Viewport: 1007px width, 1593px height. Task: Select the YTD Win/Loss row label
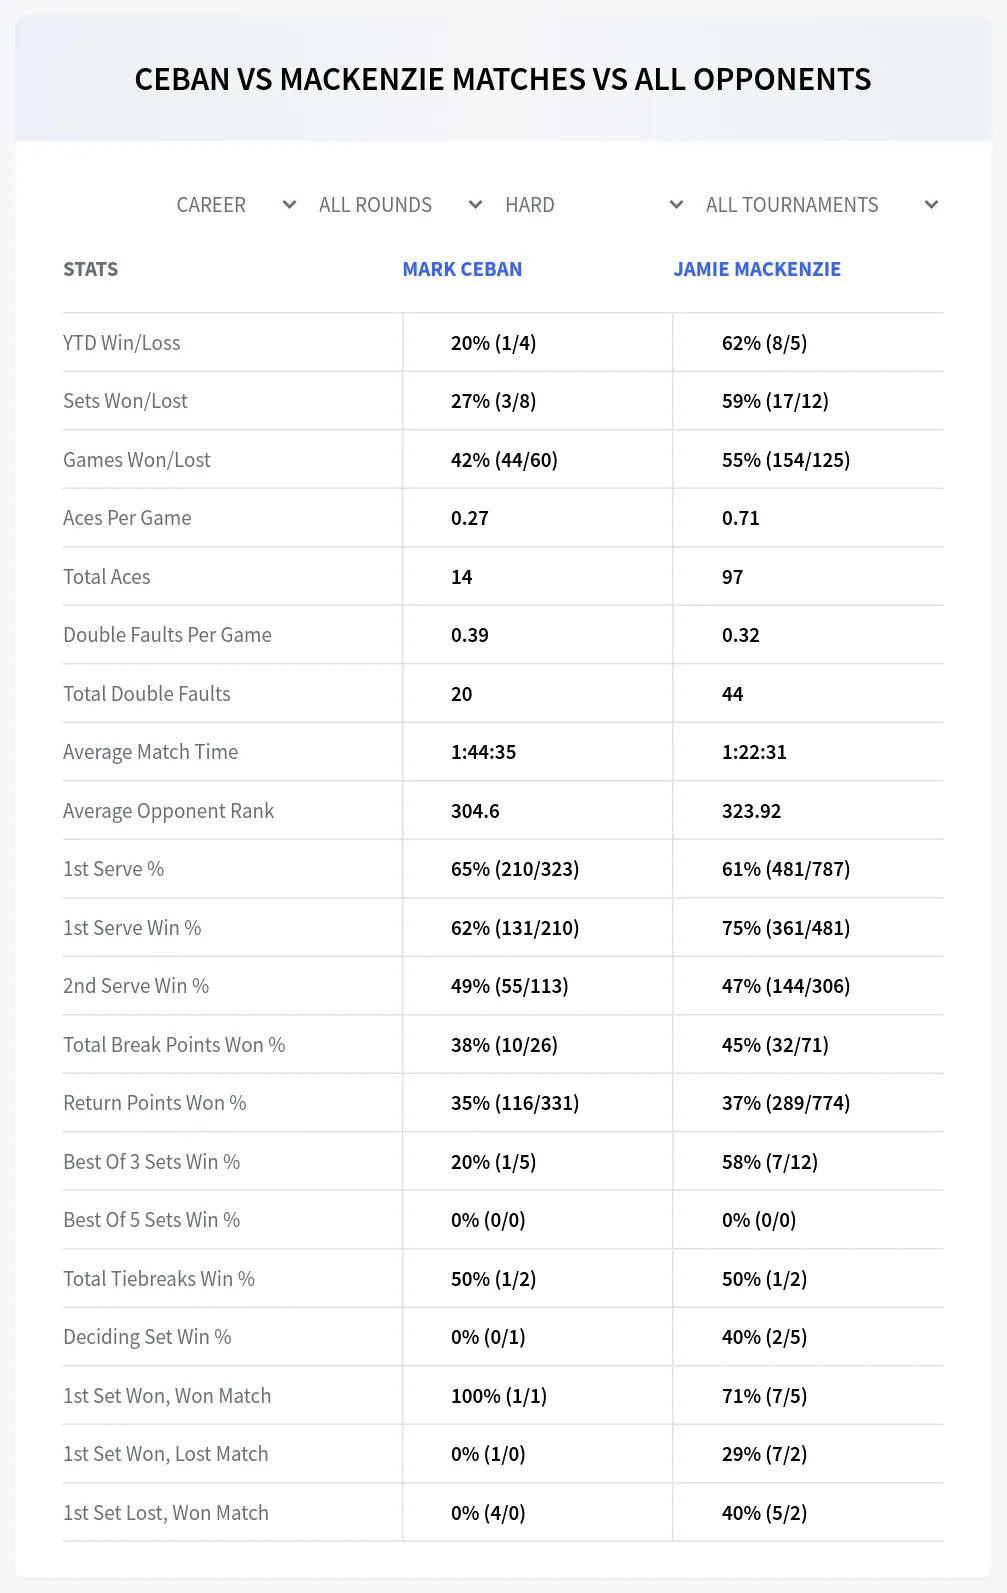(x=122, y=343)
